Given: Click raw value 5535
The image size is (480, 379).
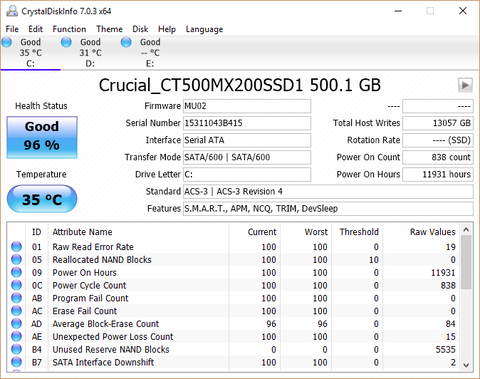Looking at the screenshot, I should point(445,349).
